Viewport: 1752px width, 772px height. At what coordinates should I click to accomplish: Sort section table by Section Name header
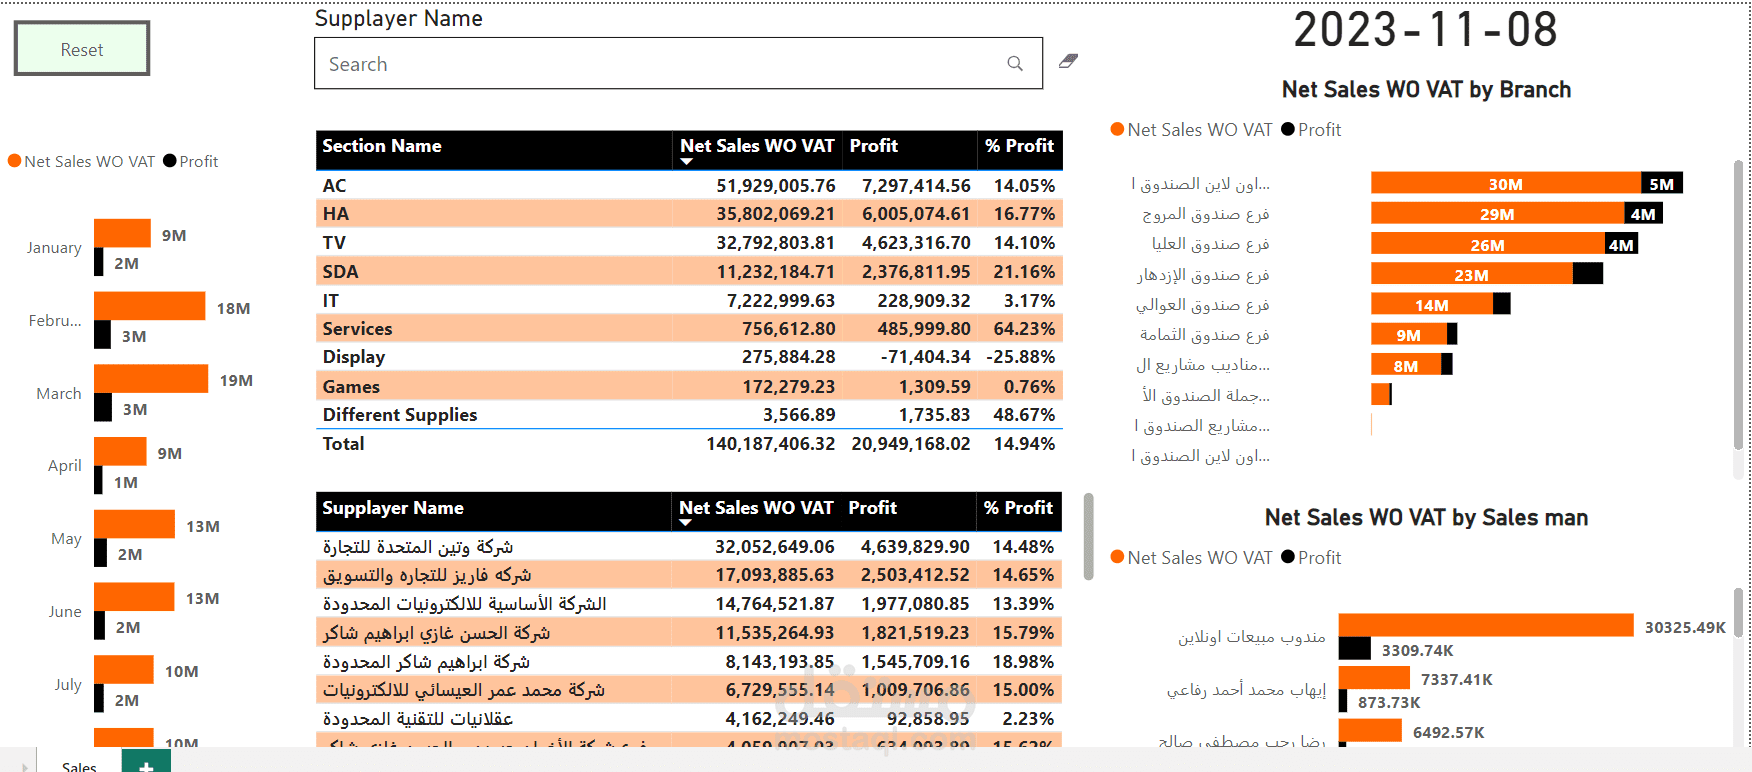[x=382, y=146]
